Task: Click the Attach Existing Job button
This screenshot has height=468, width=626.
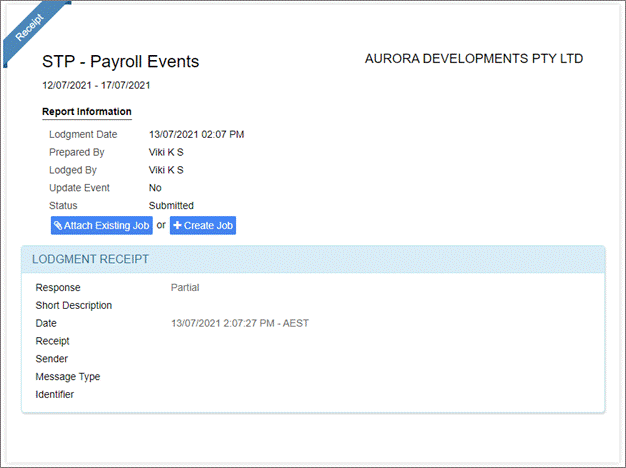Action: [x=101, y=226]
